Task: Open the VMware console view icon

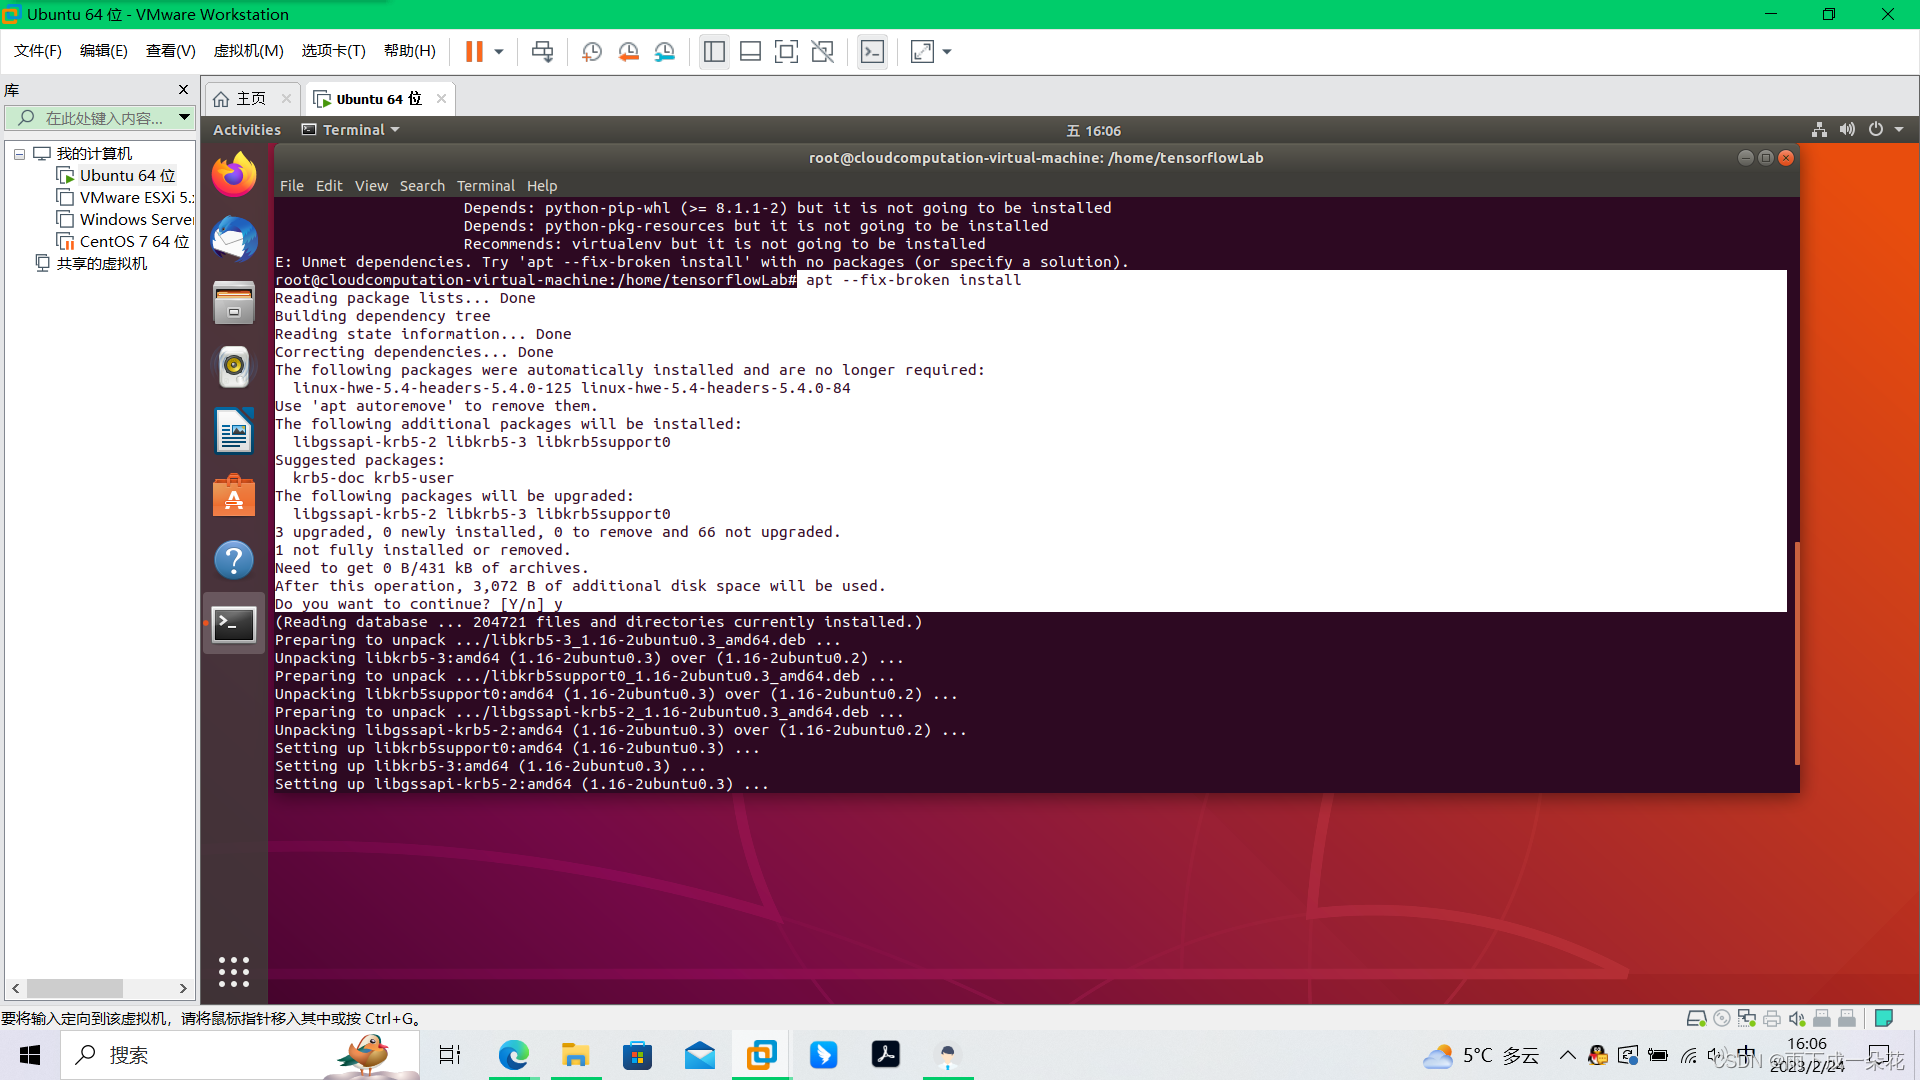Action: point(872,52)
